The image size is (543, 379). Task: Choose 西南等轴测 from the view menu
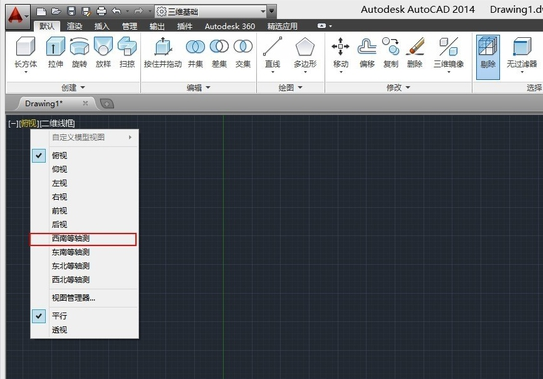[83, 239]
